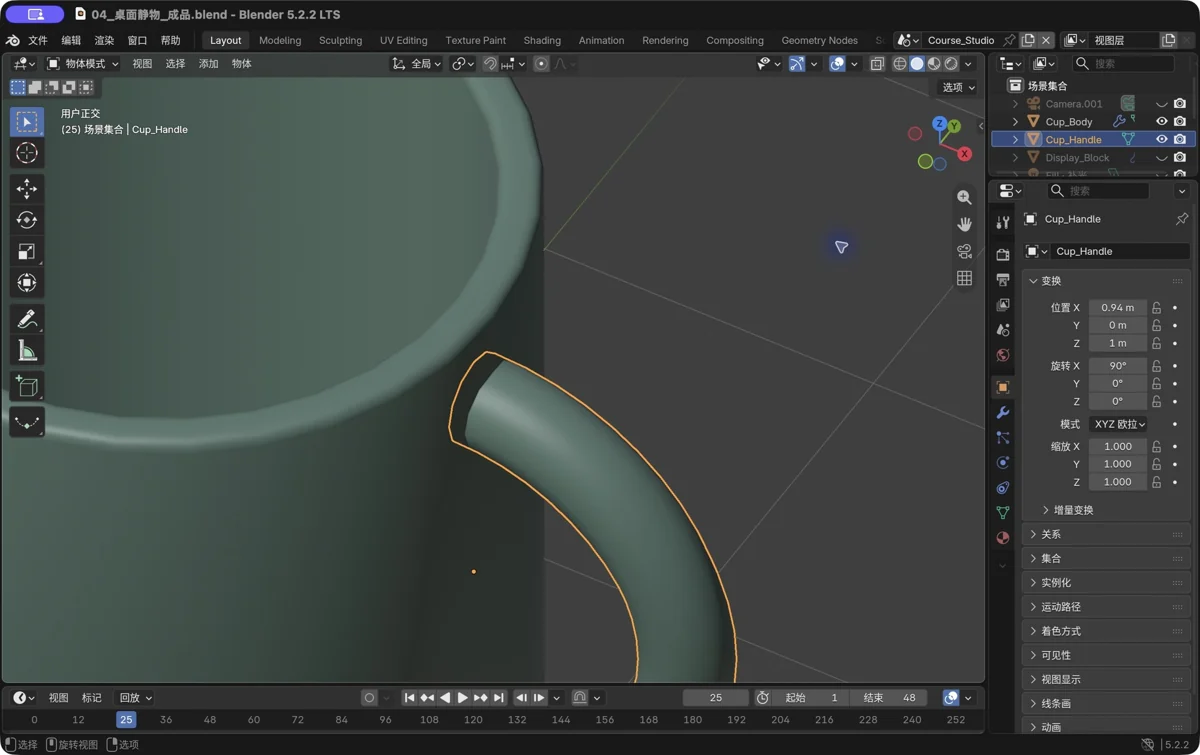Lock the Rotation X value
The width and height of the screenshot is (1200, 755).
[1157, 366]
